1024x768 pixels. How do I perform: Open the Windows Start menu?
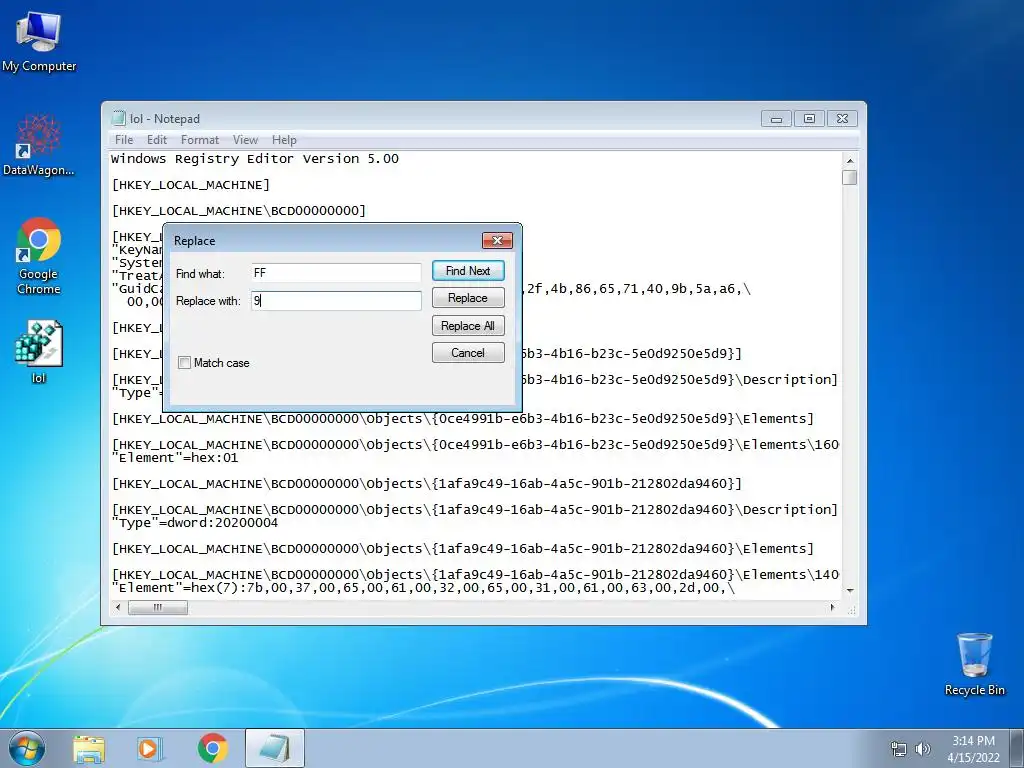coord(27,748)
